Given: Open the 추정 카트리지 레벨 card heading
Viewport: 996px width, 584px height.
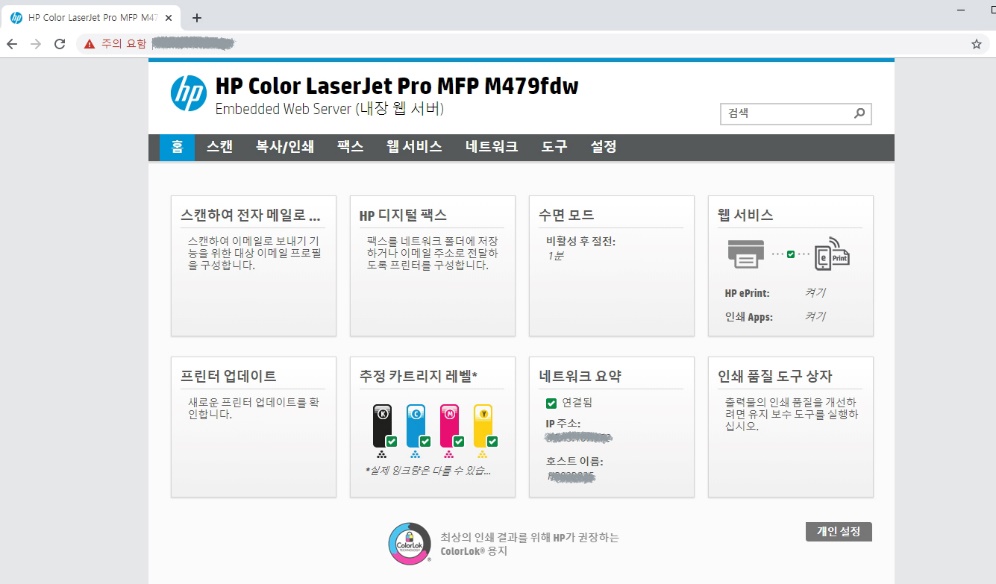Looking at the screenshot, I should 419,376.
